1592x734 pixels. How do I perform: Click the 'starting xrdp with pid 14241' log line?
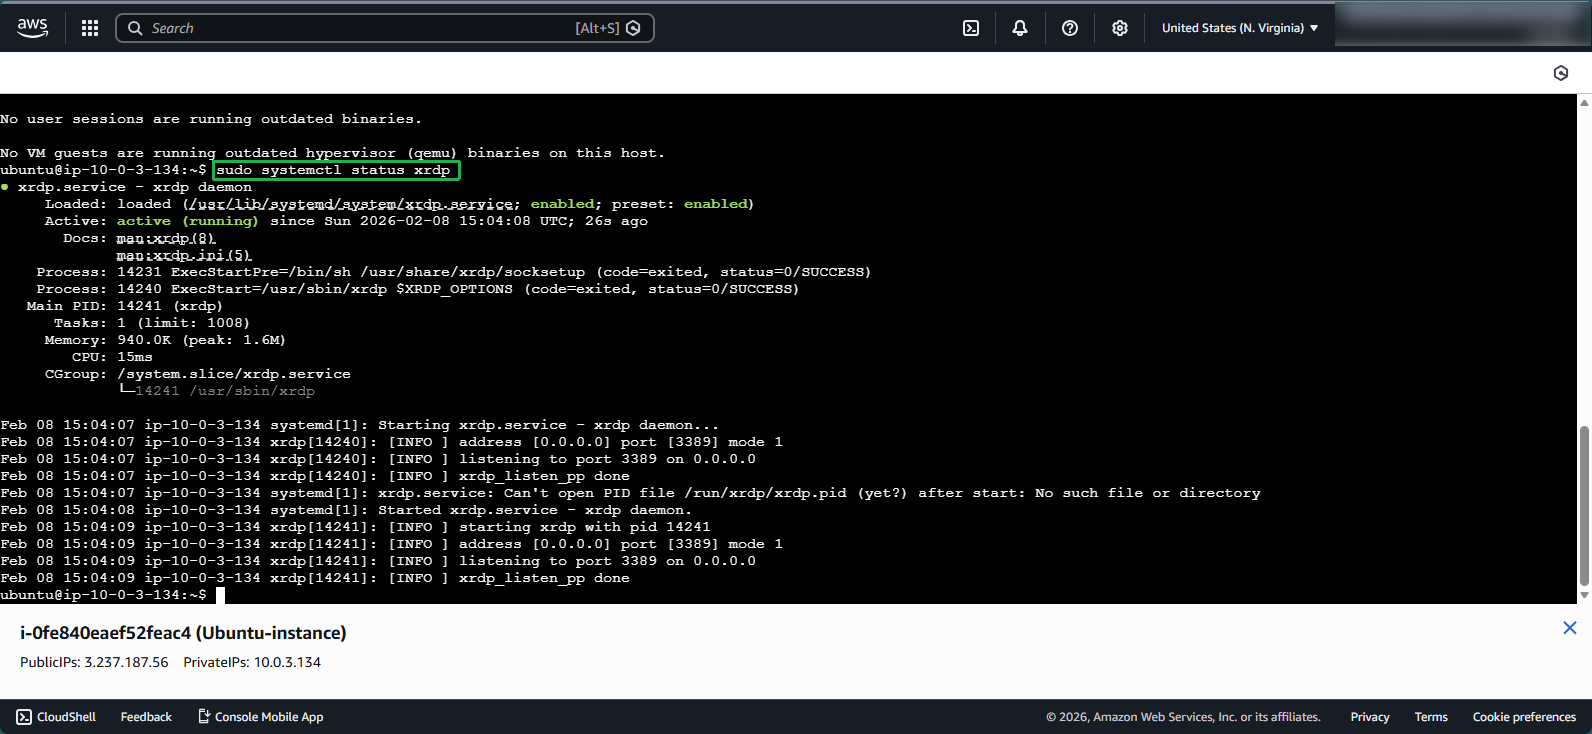[355, 527]
